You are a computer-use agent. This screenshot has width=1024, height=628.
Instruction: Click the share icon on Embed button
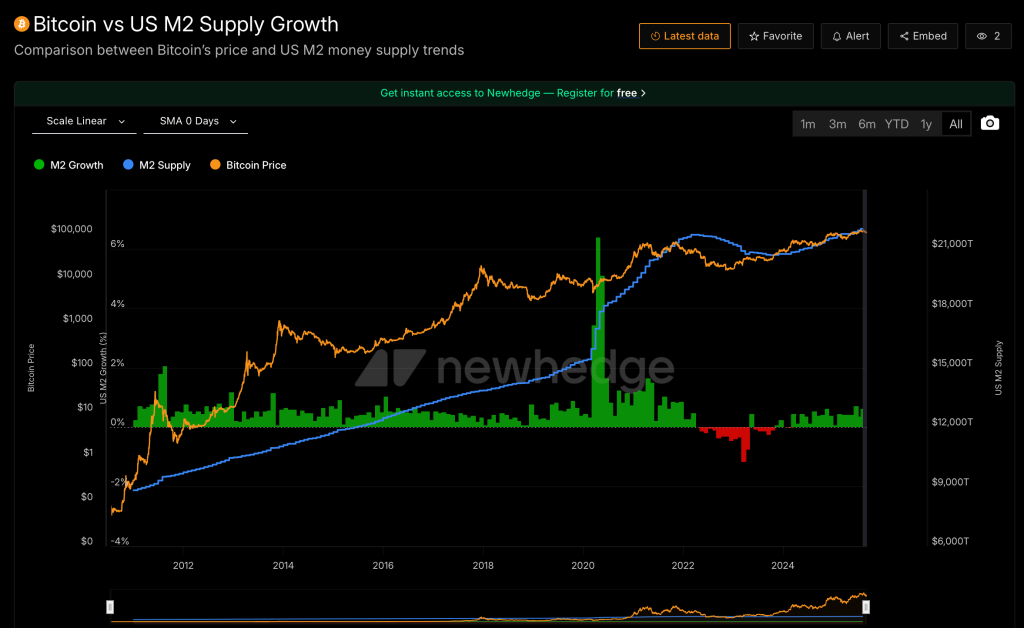pos(905,35)
